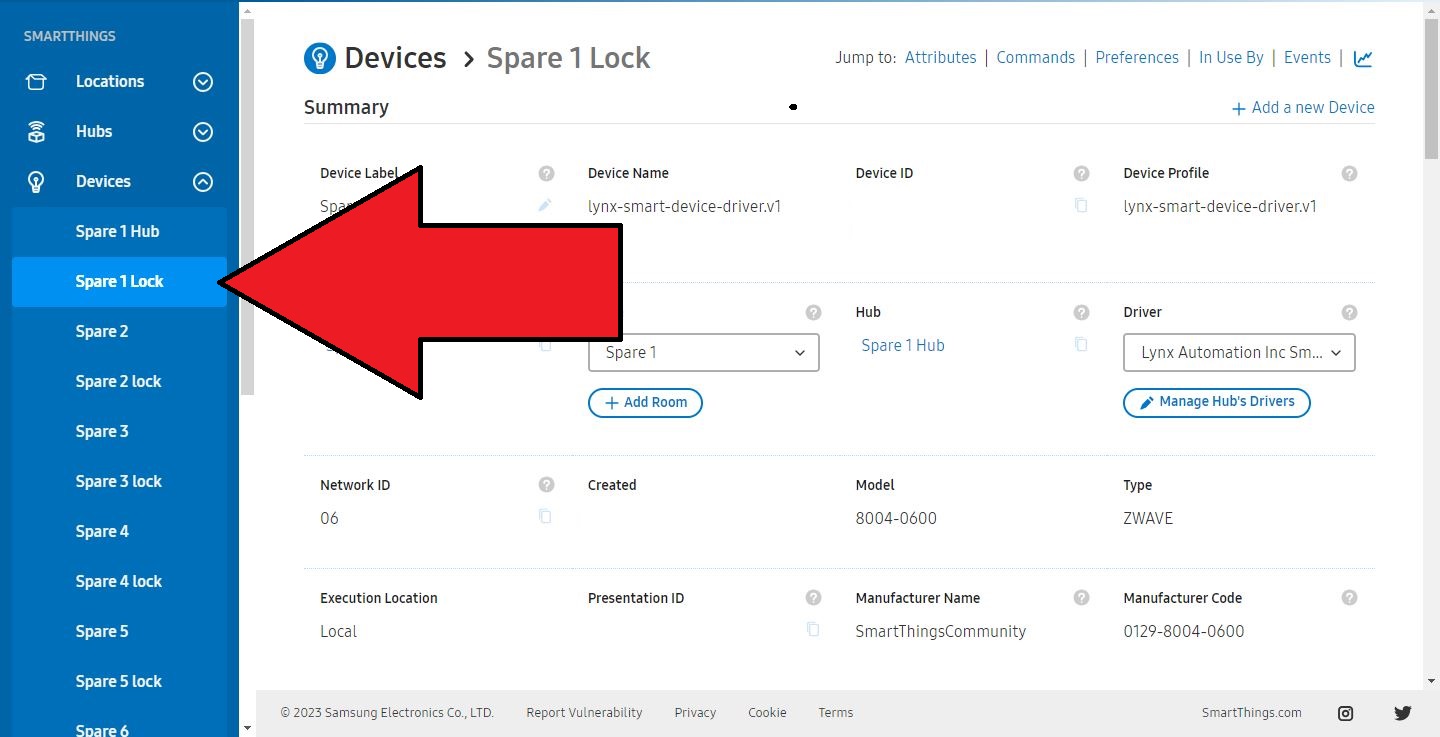The image size is (1440, 737).
Task: Select Spare 5 in sidebar
Action: click(x=119, y=632)
